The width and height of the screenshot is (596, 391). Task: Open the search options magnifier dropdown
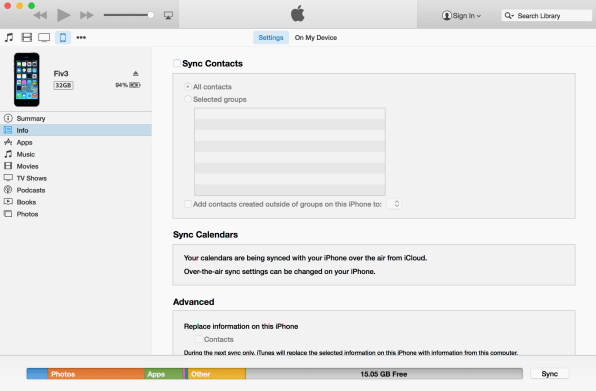509,16
